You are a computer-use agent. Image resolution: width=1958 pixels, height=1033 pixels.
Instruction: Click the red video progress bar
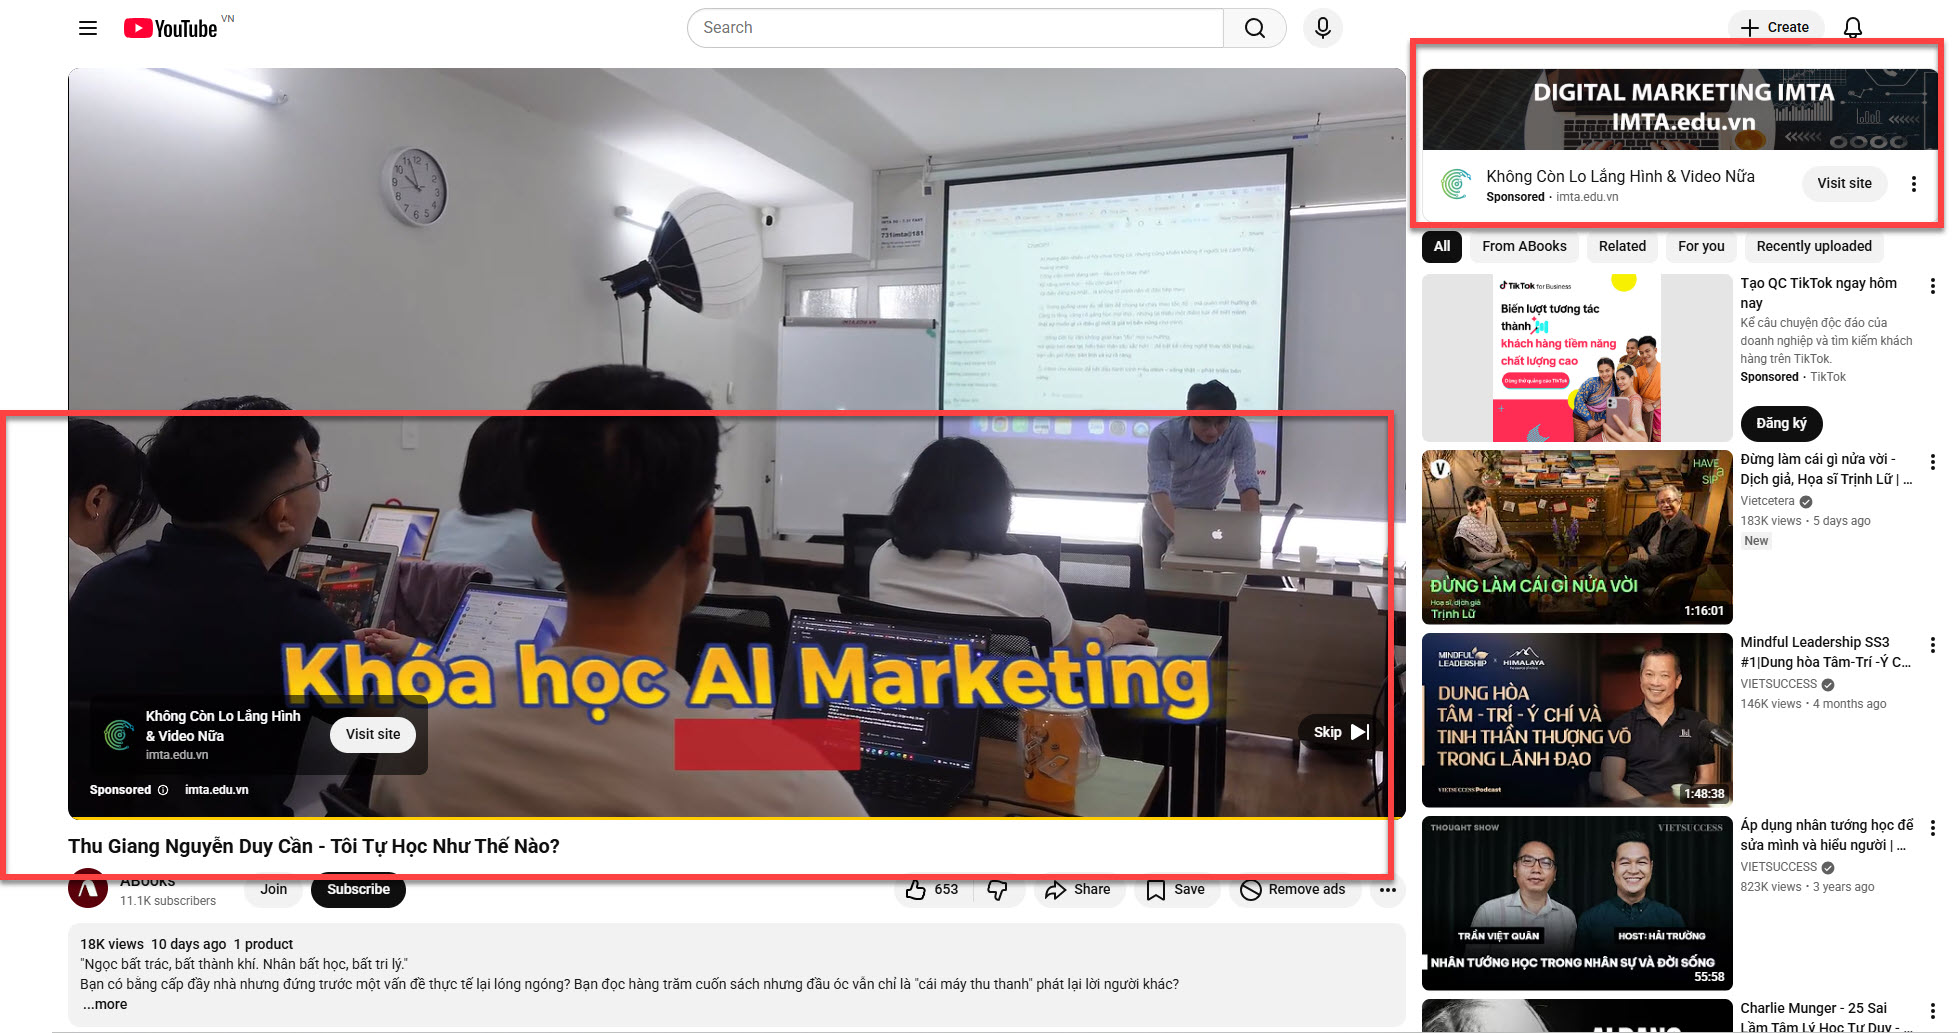coord(766,744)
